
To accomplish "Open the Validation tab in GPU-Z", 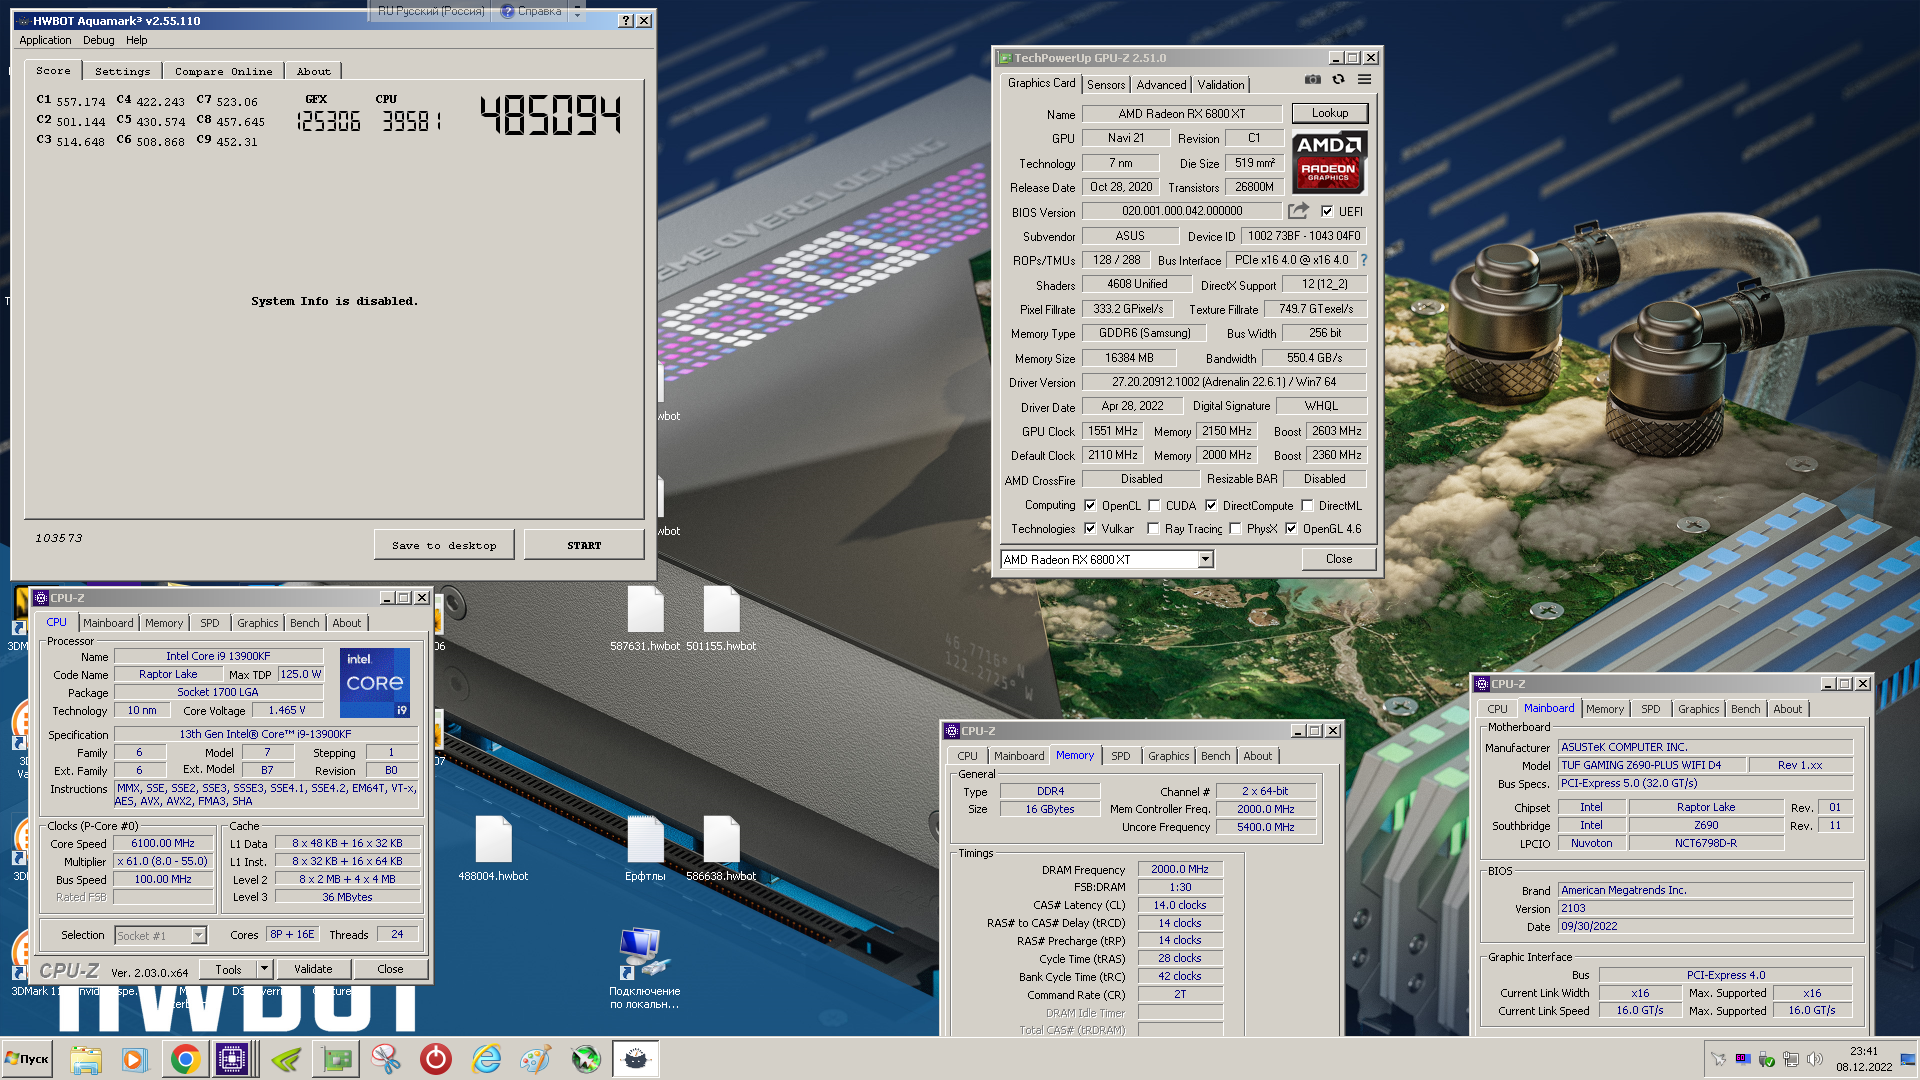I will [x=1221, y=85].
